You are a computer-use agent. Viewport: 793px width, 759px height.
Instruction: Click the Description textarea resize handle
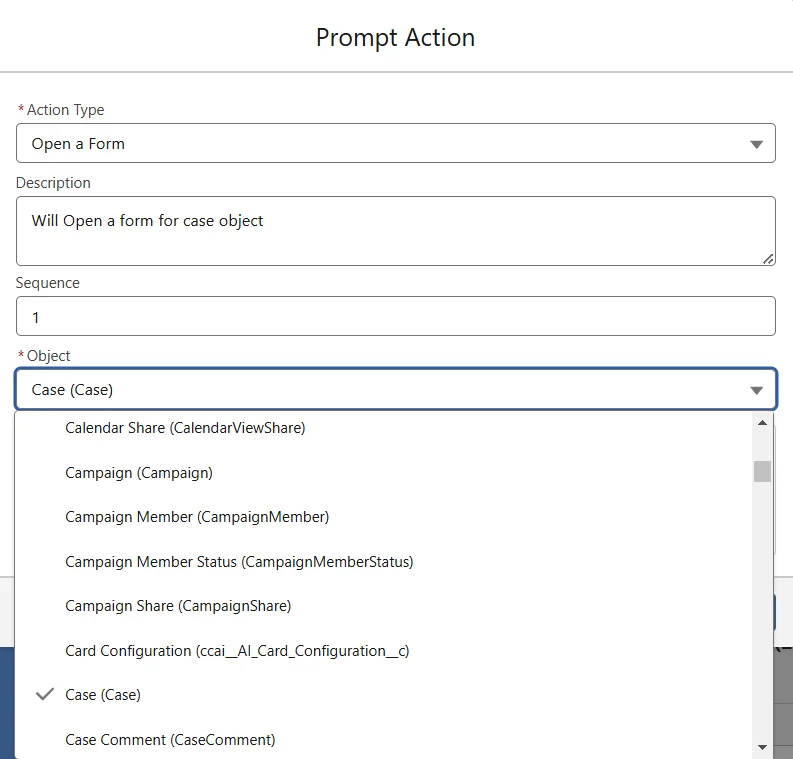click(768, 258)
